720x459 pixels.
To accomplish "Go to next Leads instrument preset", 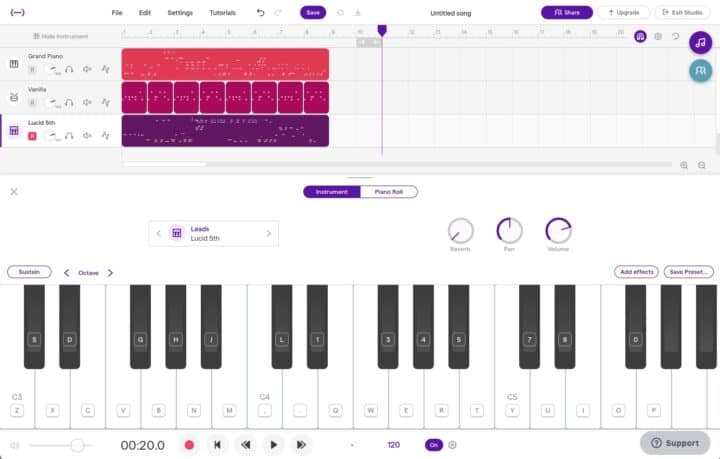I will click(268, 233).
